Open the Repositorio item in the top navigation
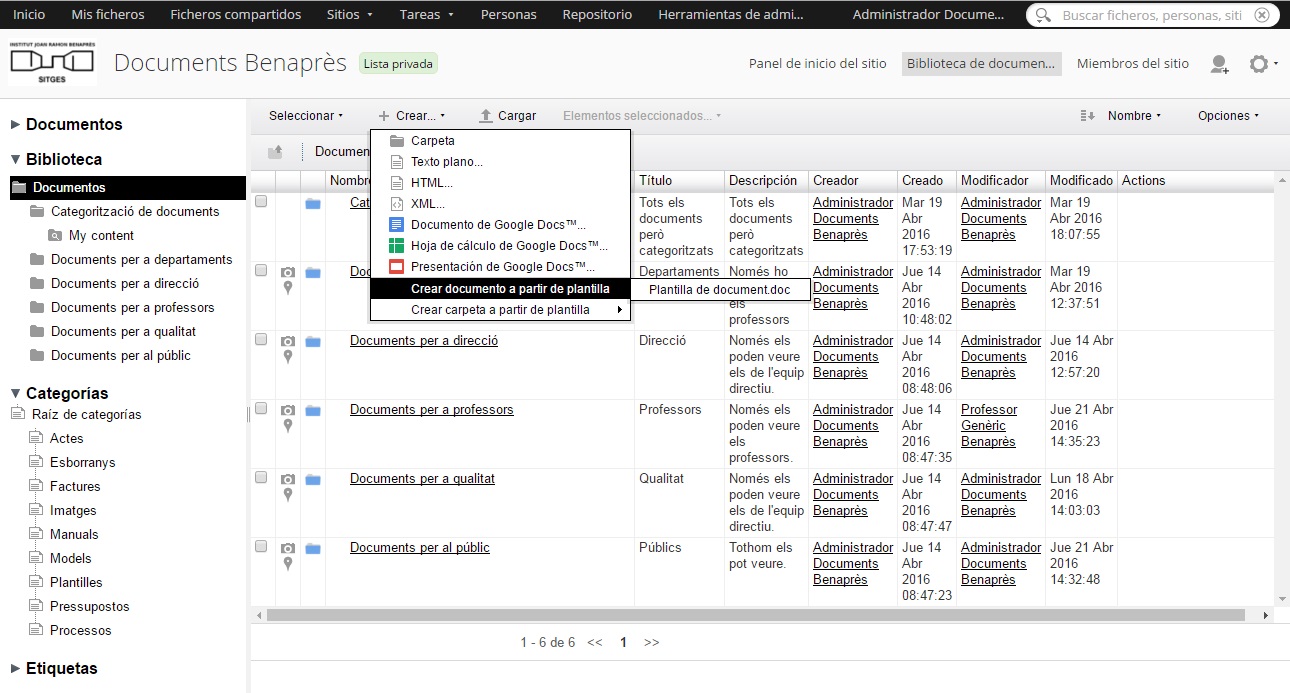The width and height of the screenshot is (1290, 693). coord(597,15)
